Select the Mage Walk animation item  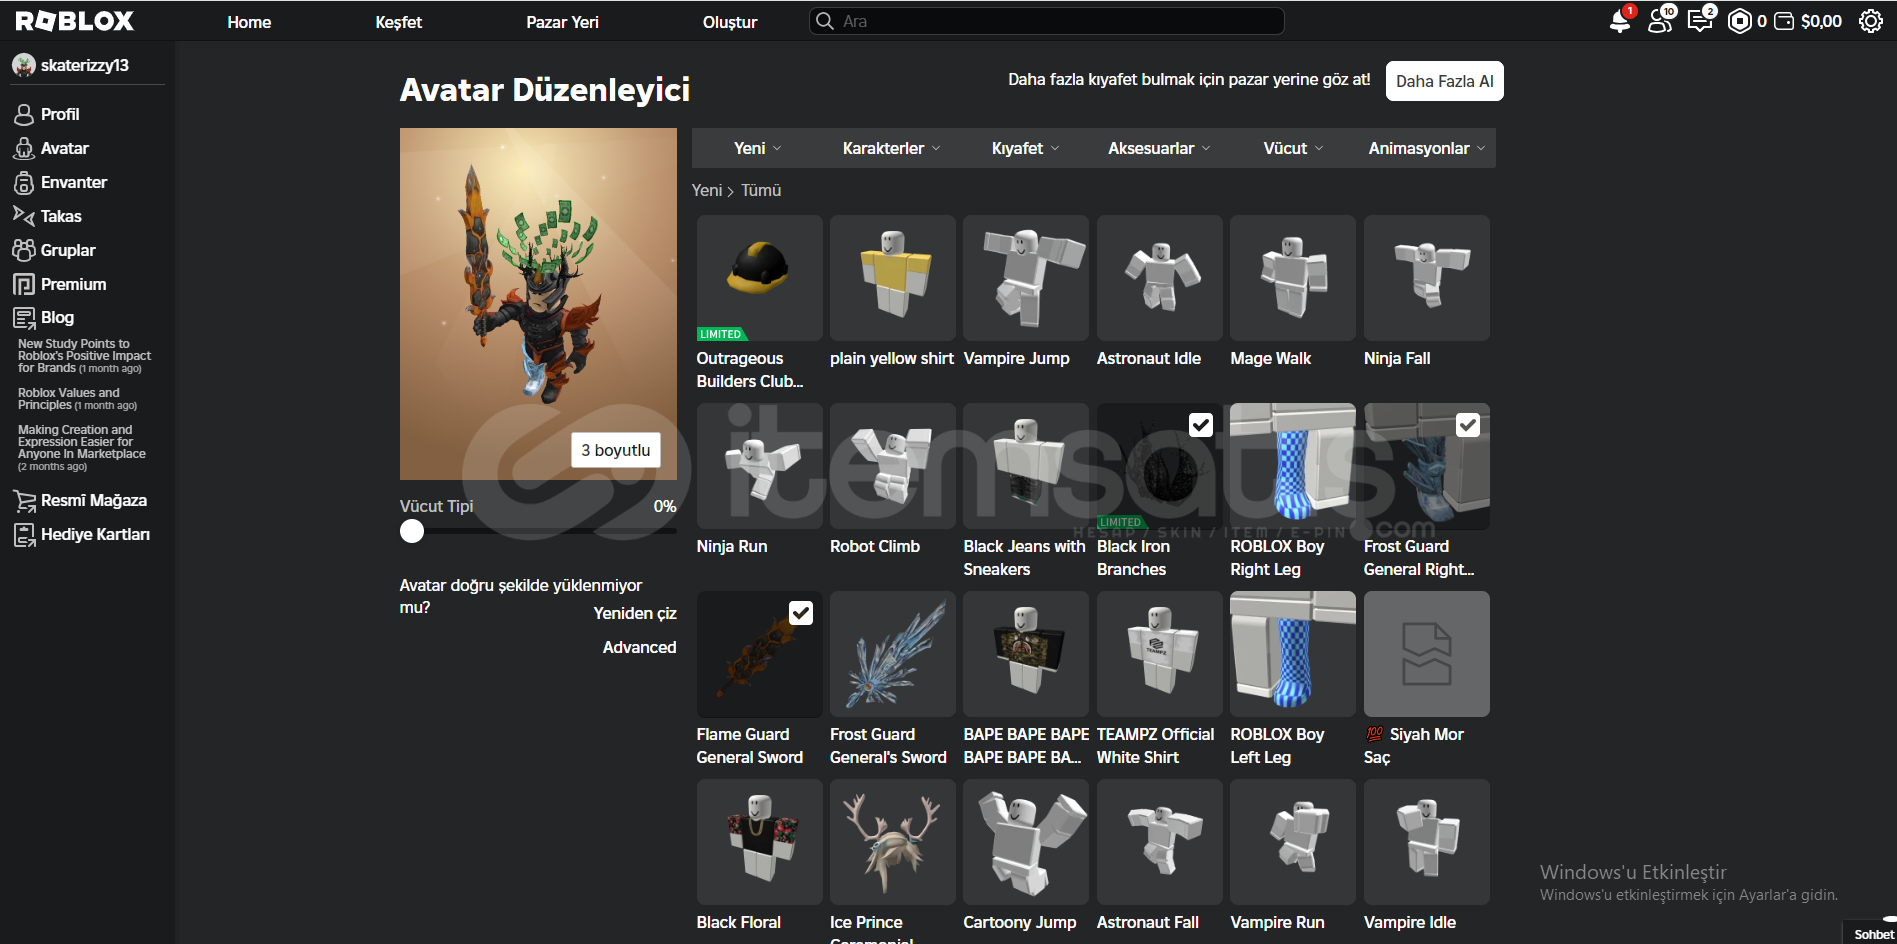(1293, 278)
